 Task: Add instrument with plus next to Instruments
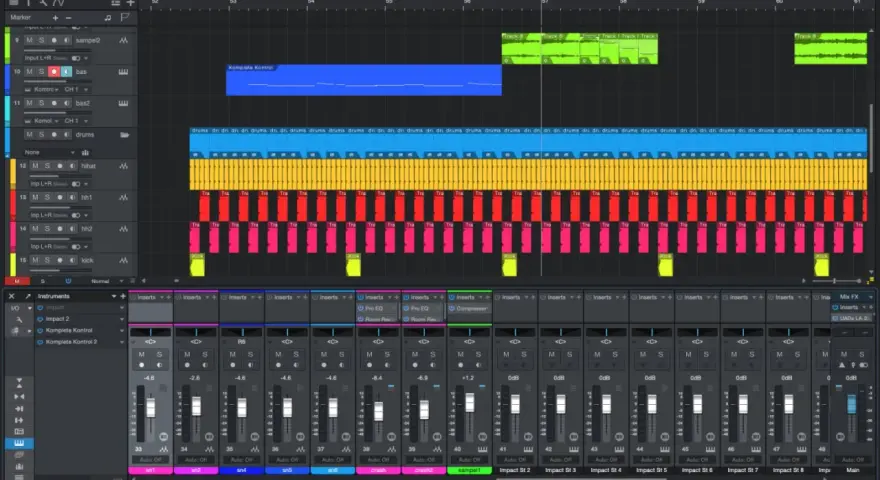pos(123,296)
